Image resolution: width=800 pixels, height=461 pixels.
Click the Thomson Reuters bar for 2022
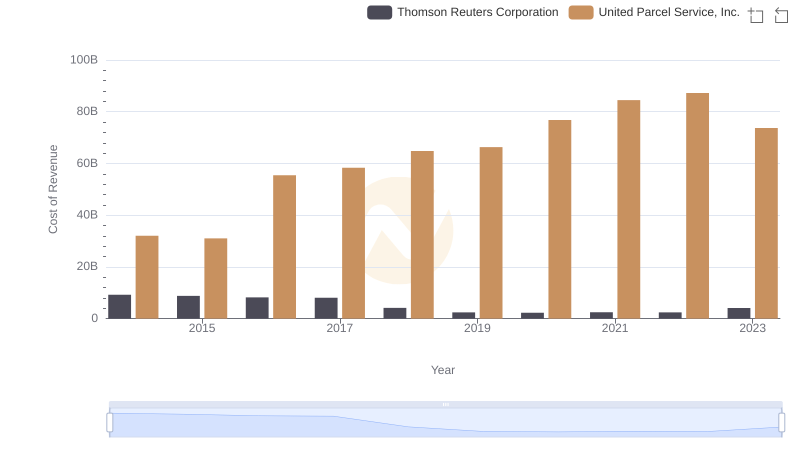pyautogui.click(x=670, y=315)
